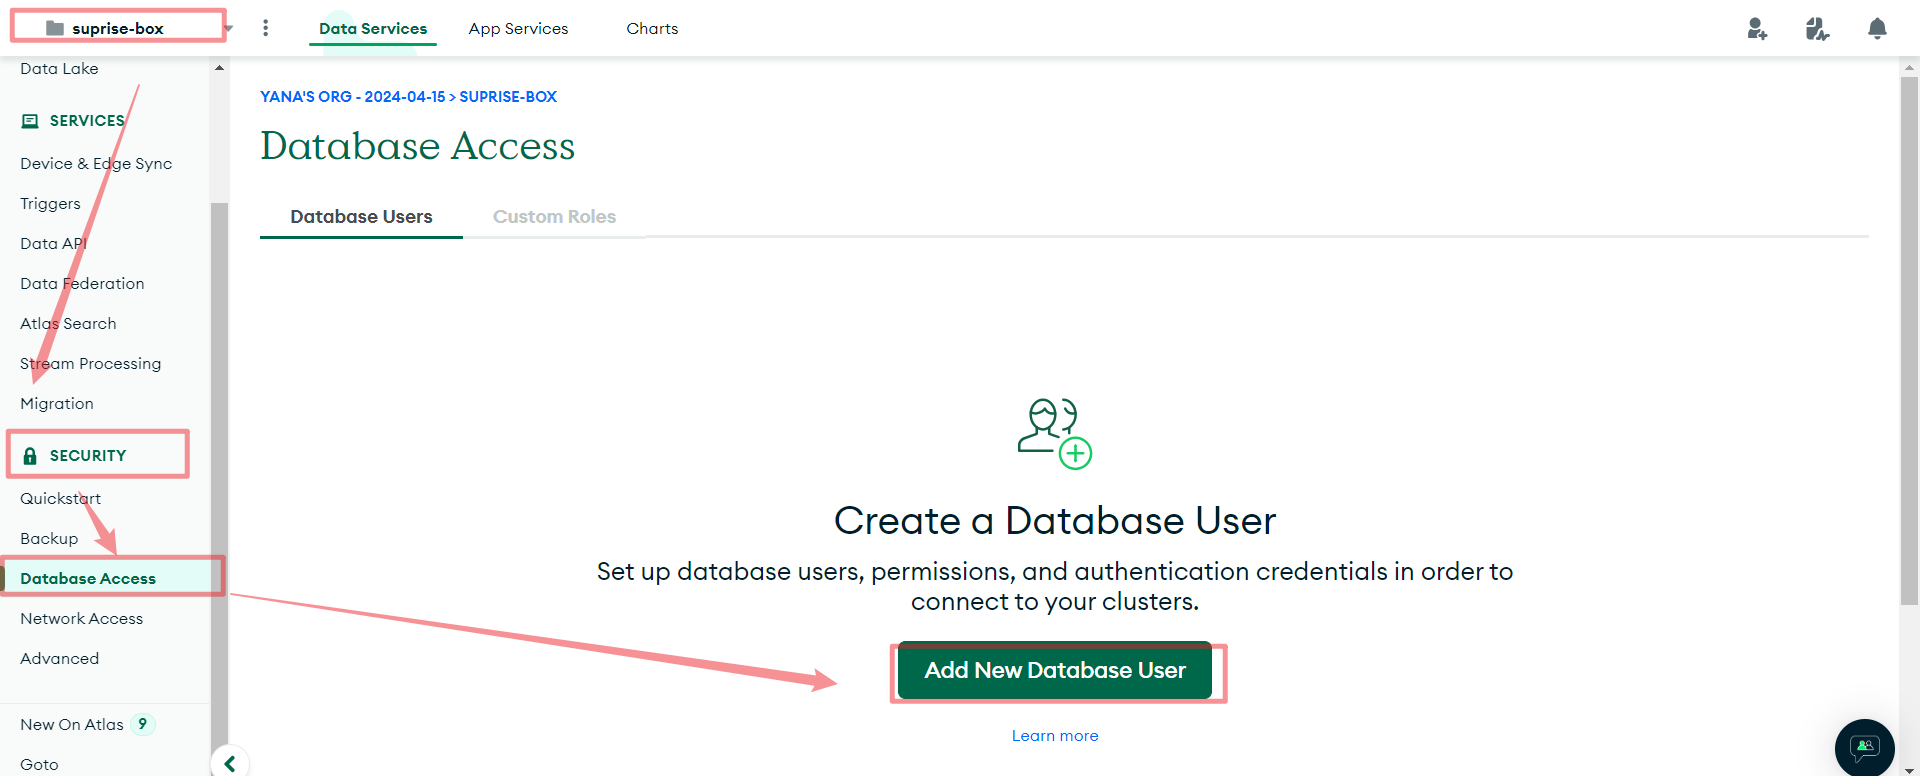Viewport: 1920px width, 776px height.
Task: Open the Charts tab
Action: tap(652, 29)
